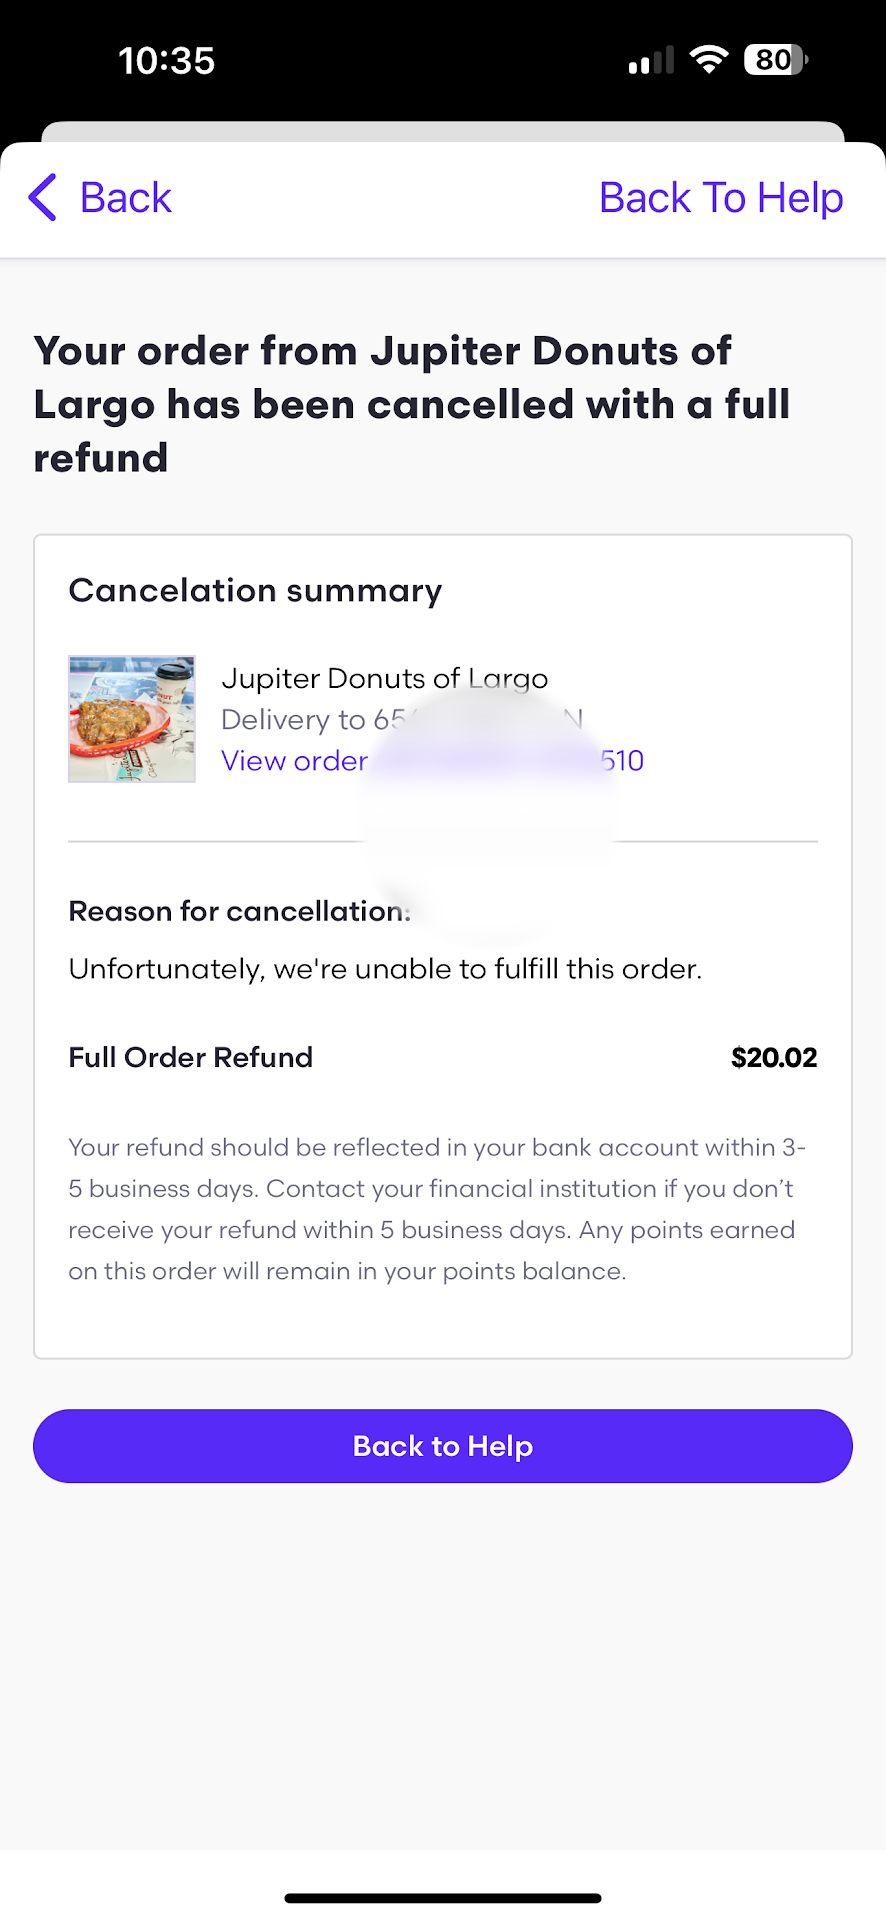Tap the cellular signal bars icon
This screenshot has height=1920, width=886.
[x=651, y=61]
